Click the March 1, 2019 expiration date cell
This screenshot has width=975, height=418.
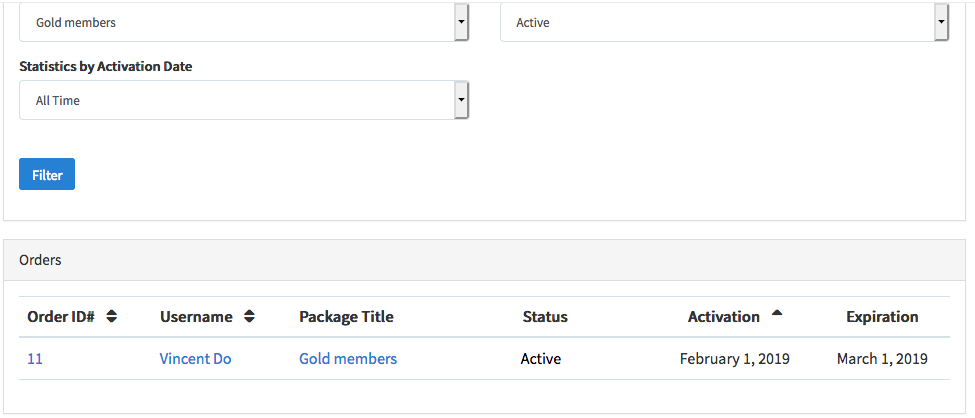(882, 359)
